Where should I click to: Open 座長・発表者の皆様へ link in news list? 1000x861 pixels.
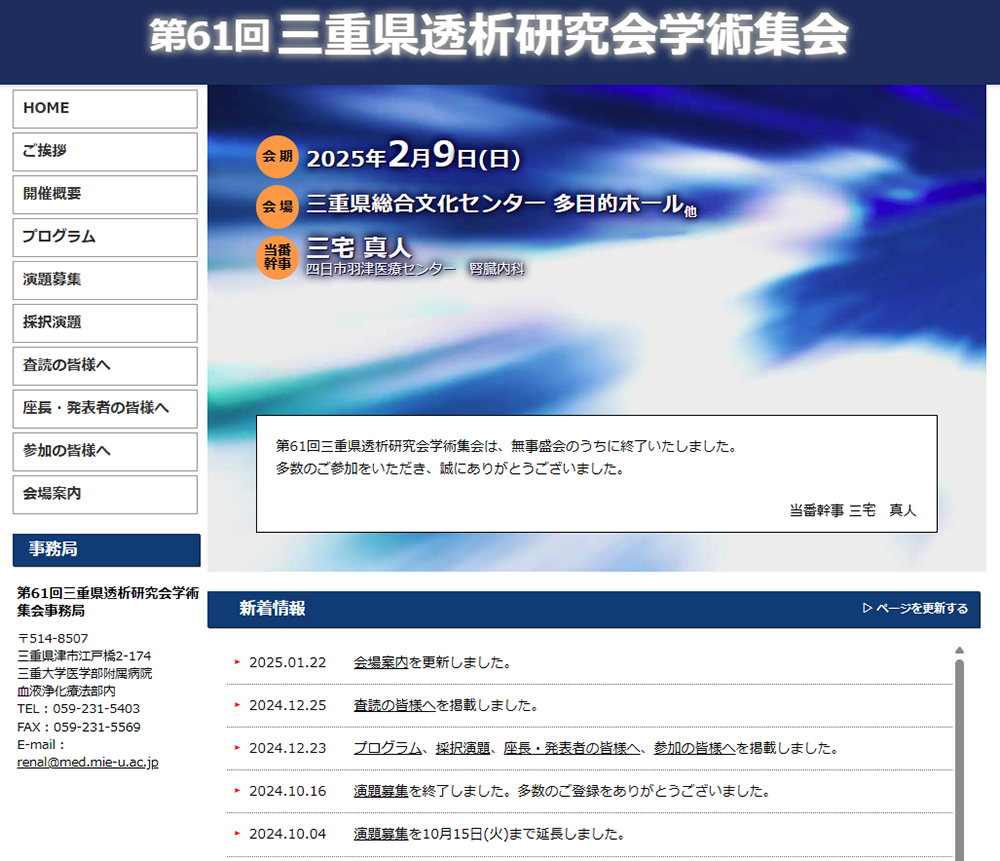(572, 748)
